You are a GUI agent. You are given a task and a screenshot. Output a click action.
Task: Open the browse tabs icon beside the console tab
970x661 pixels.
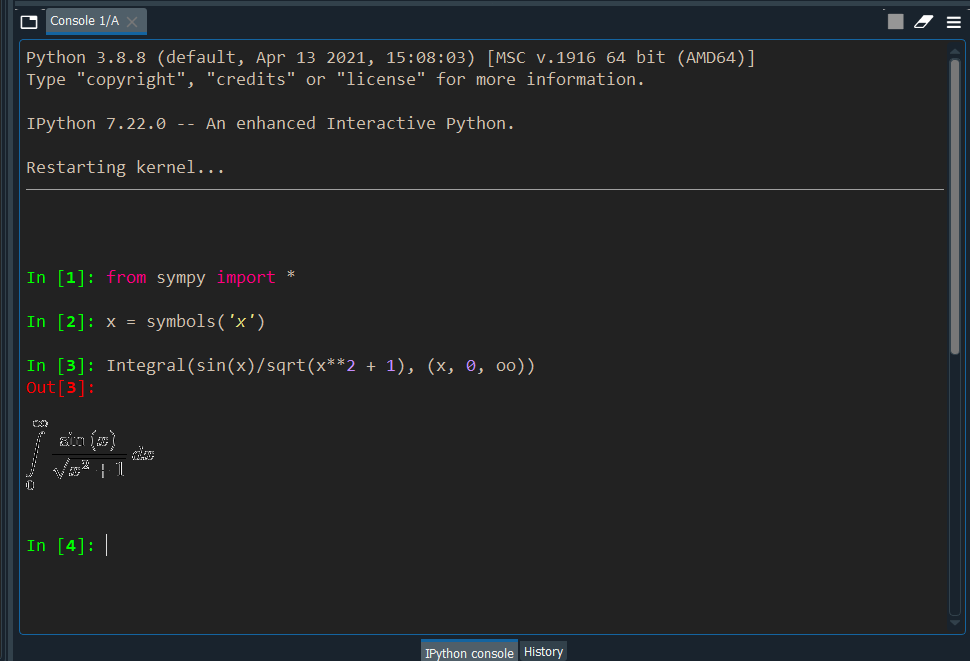point(27,20)
